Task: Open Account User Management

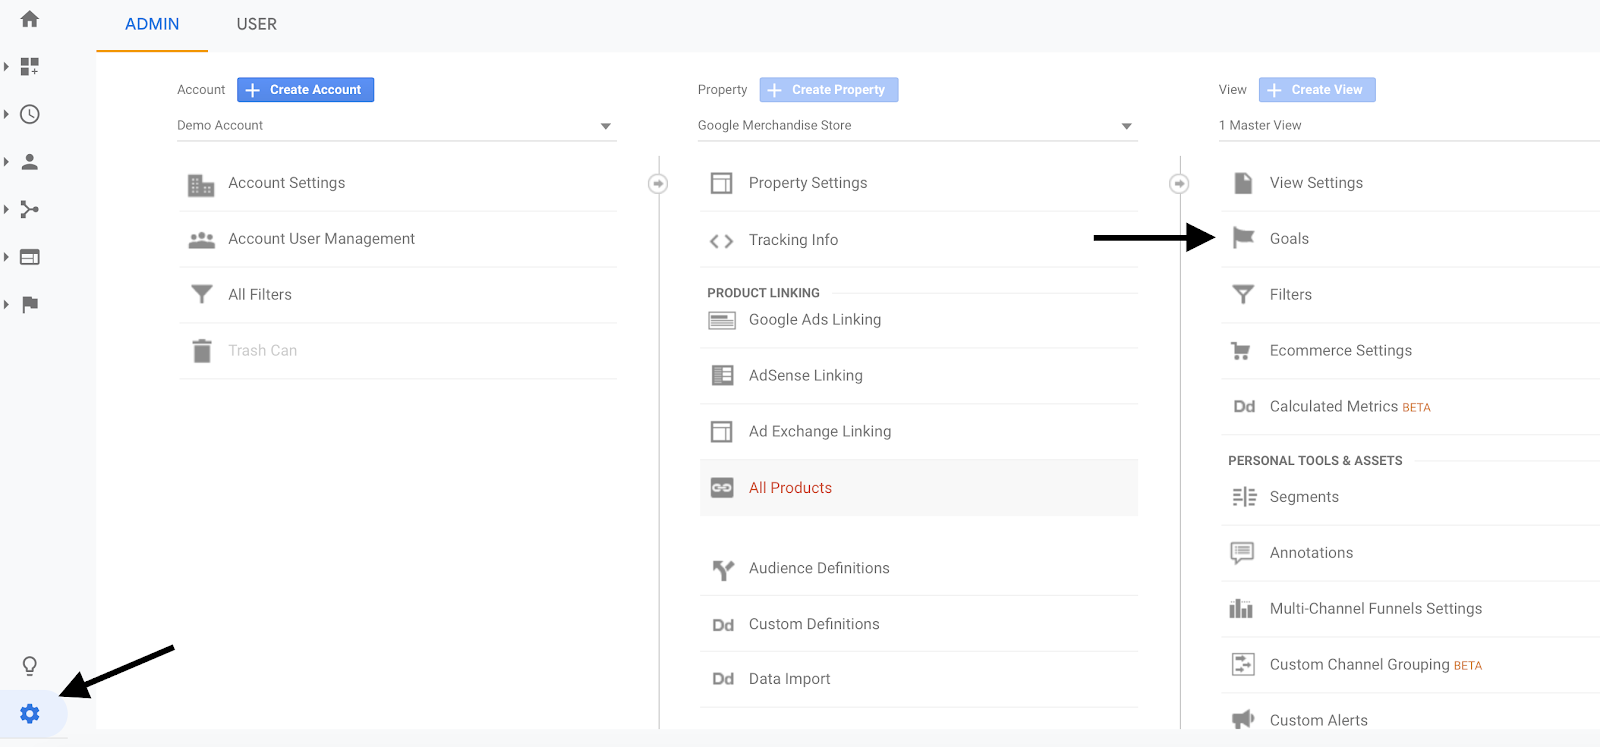Action: click(321, 239)
